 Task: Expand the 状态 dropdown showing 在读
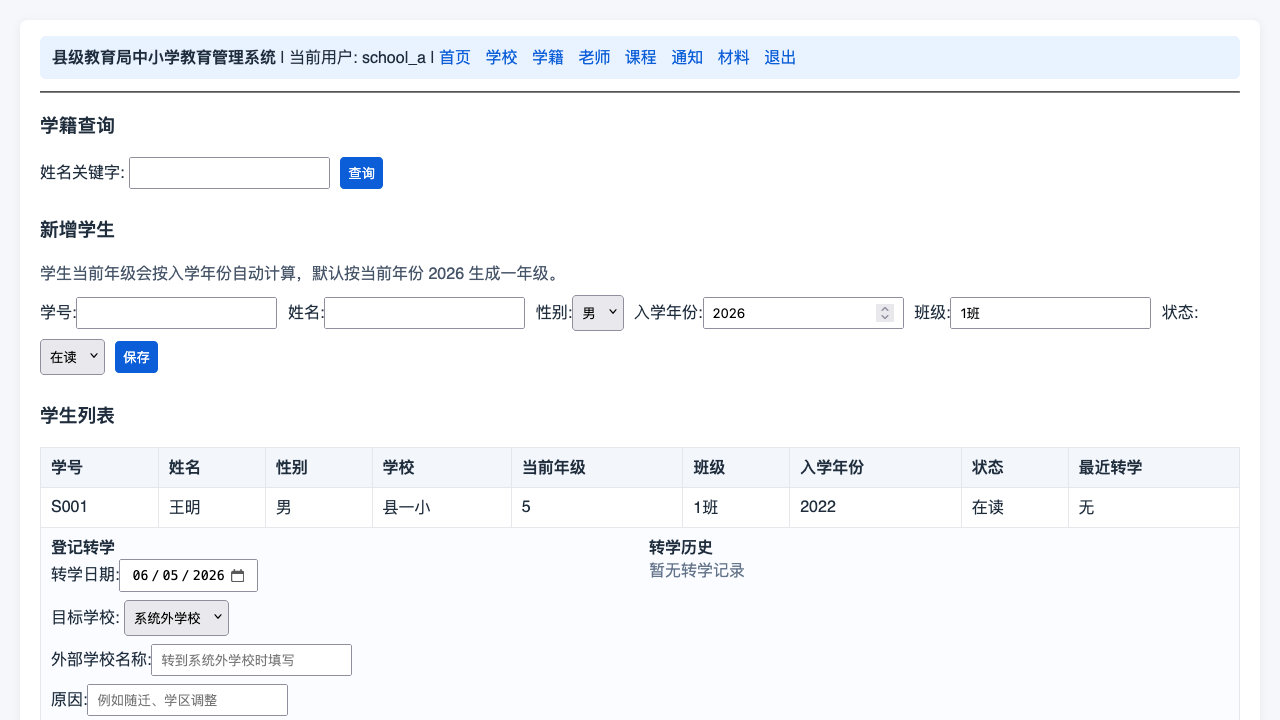pyautogui.click(x=72, y=357)
